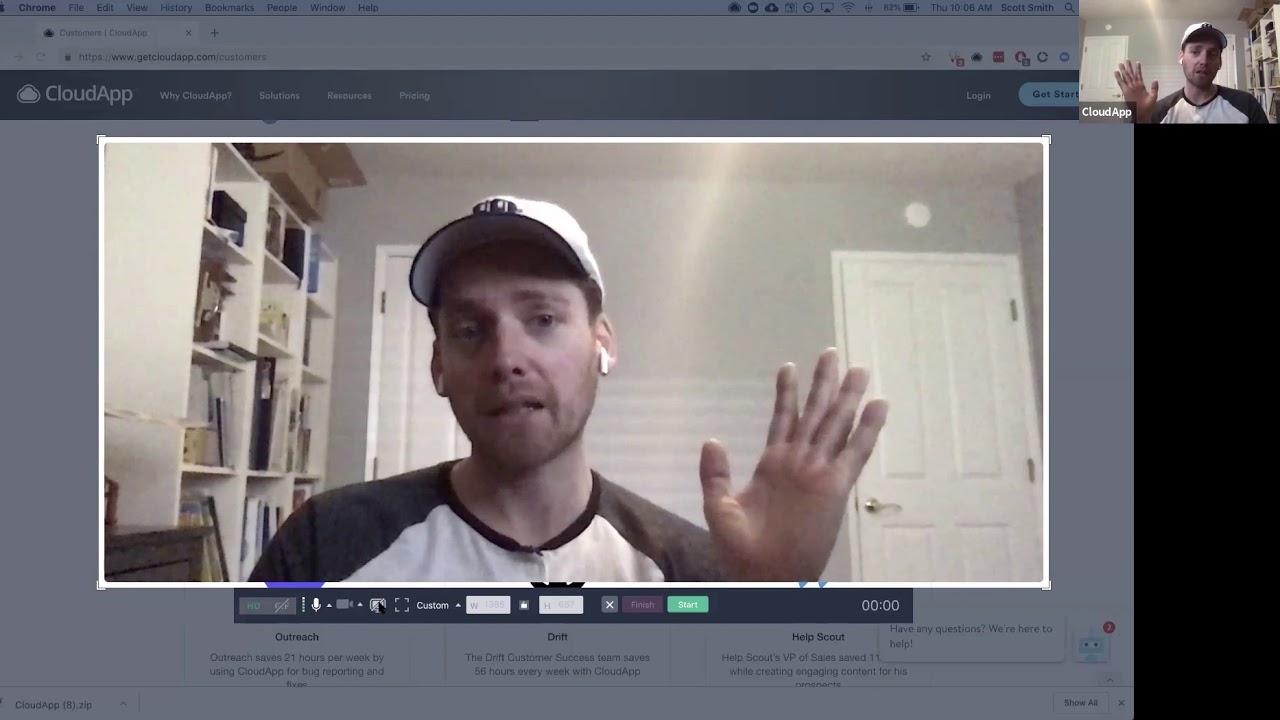
Task: Open the chat bot icon with notification badge
Action: 1093,645
